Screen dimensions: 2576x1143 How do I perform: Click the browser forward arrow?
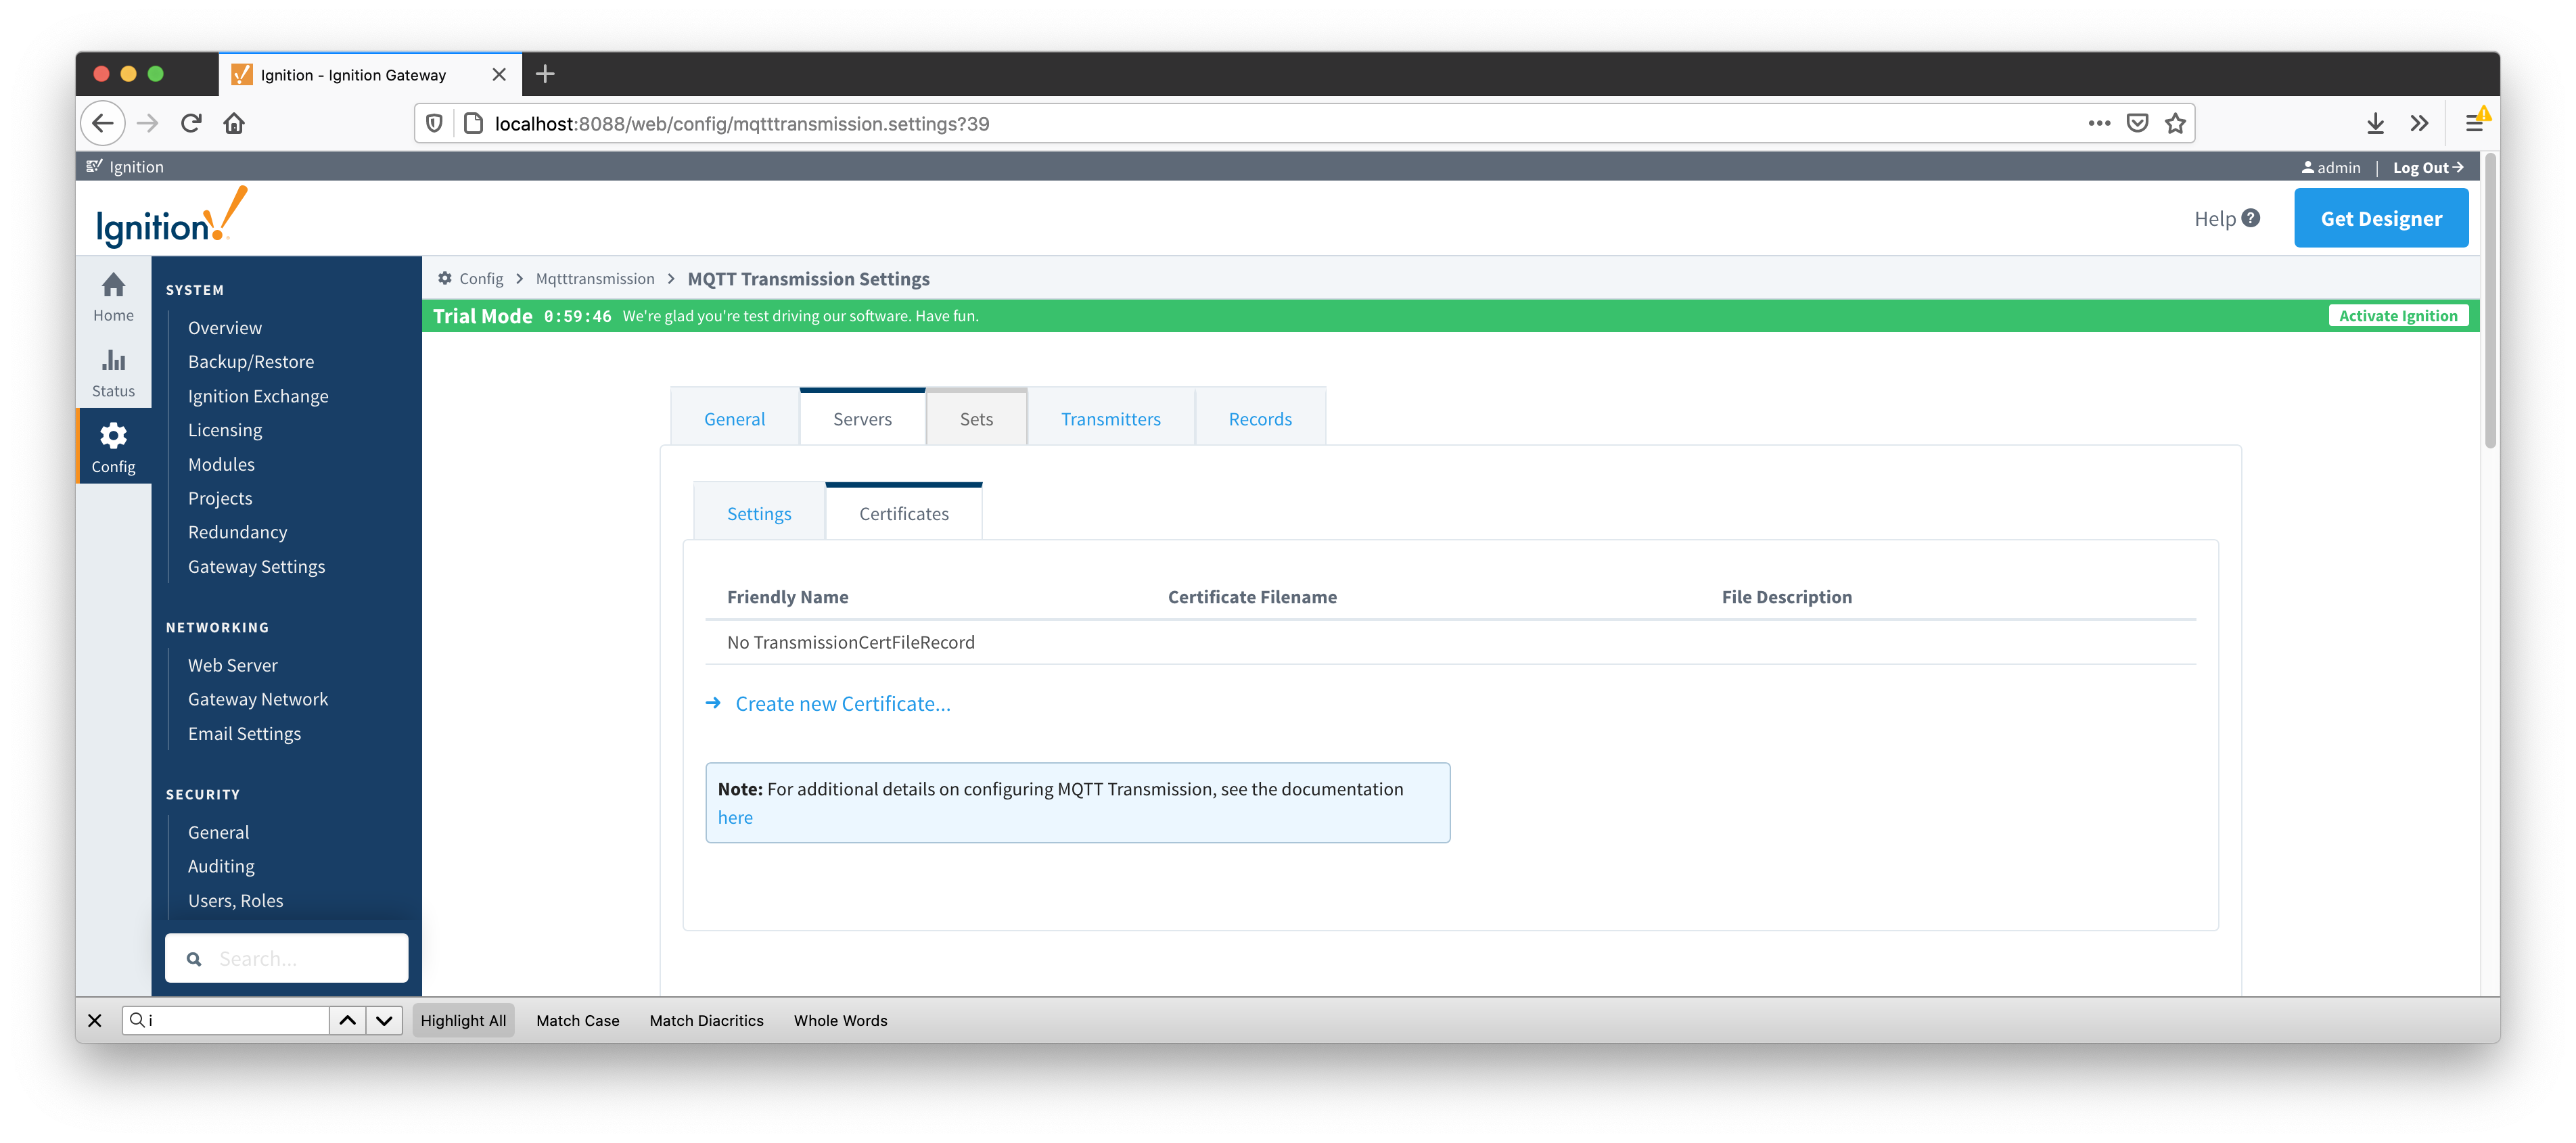pyautogui.click(x=148, y=123)
